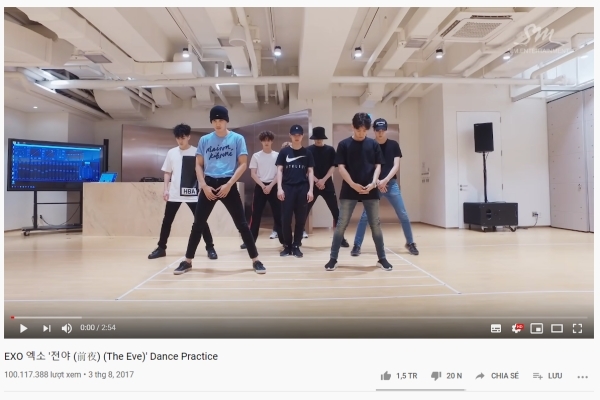Open the three-dot more actions menu
600x400 pixels.
(582, 377)
